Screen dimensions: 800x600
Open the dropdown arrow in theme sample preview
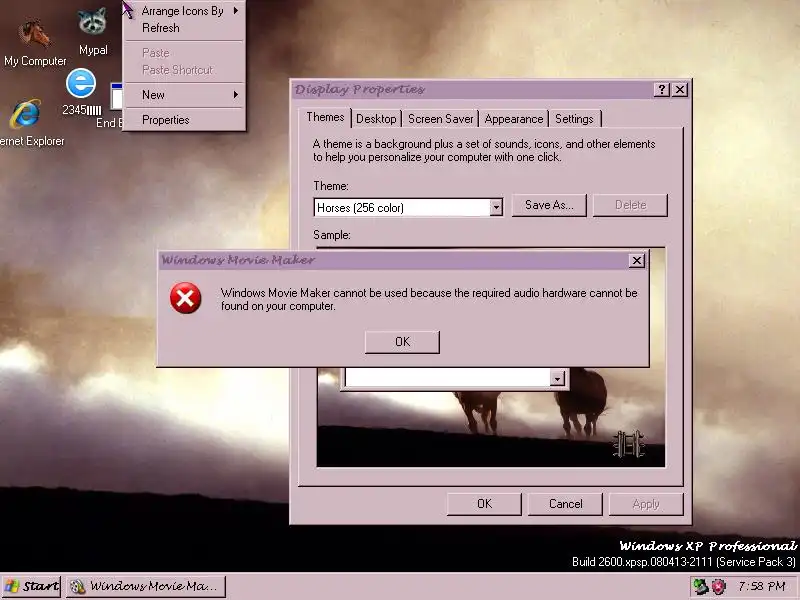(x=557, y=379)
